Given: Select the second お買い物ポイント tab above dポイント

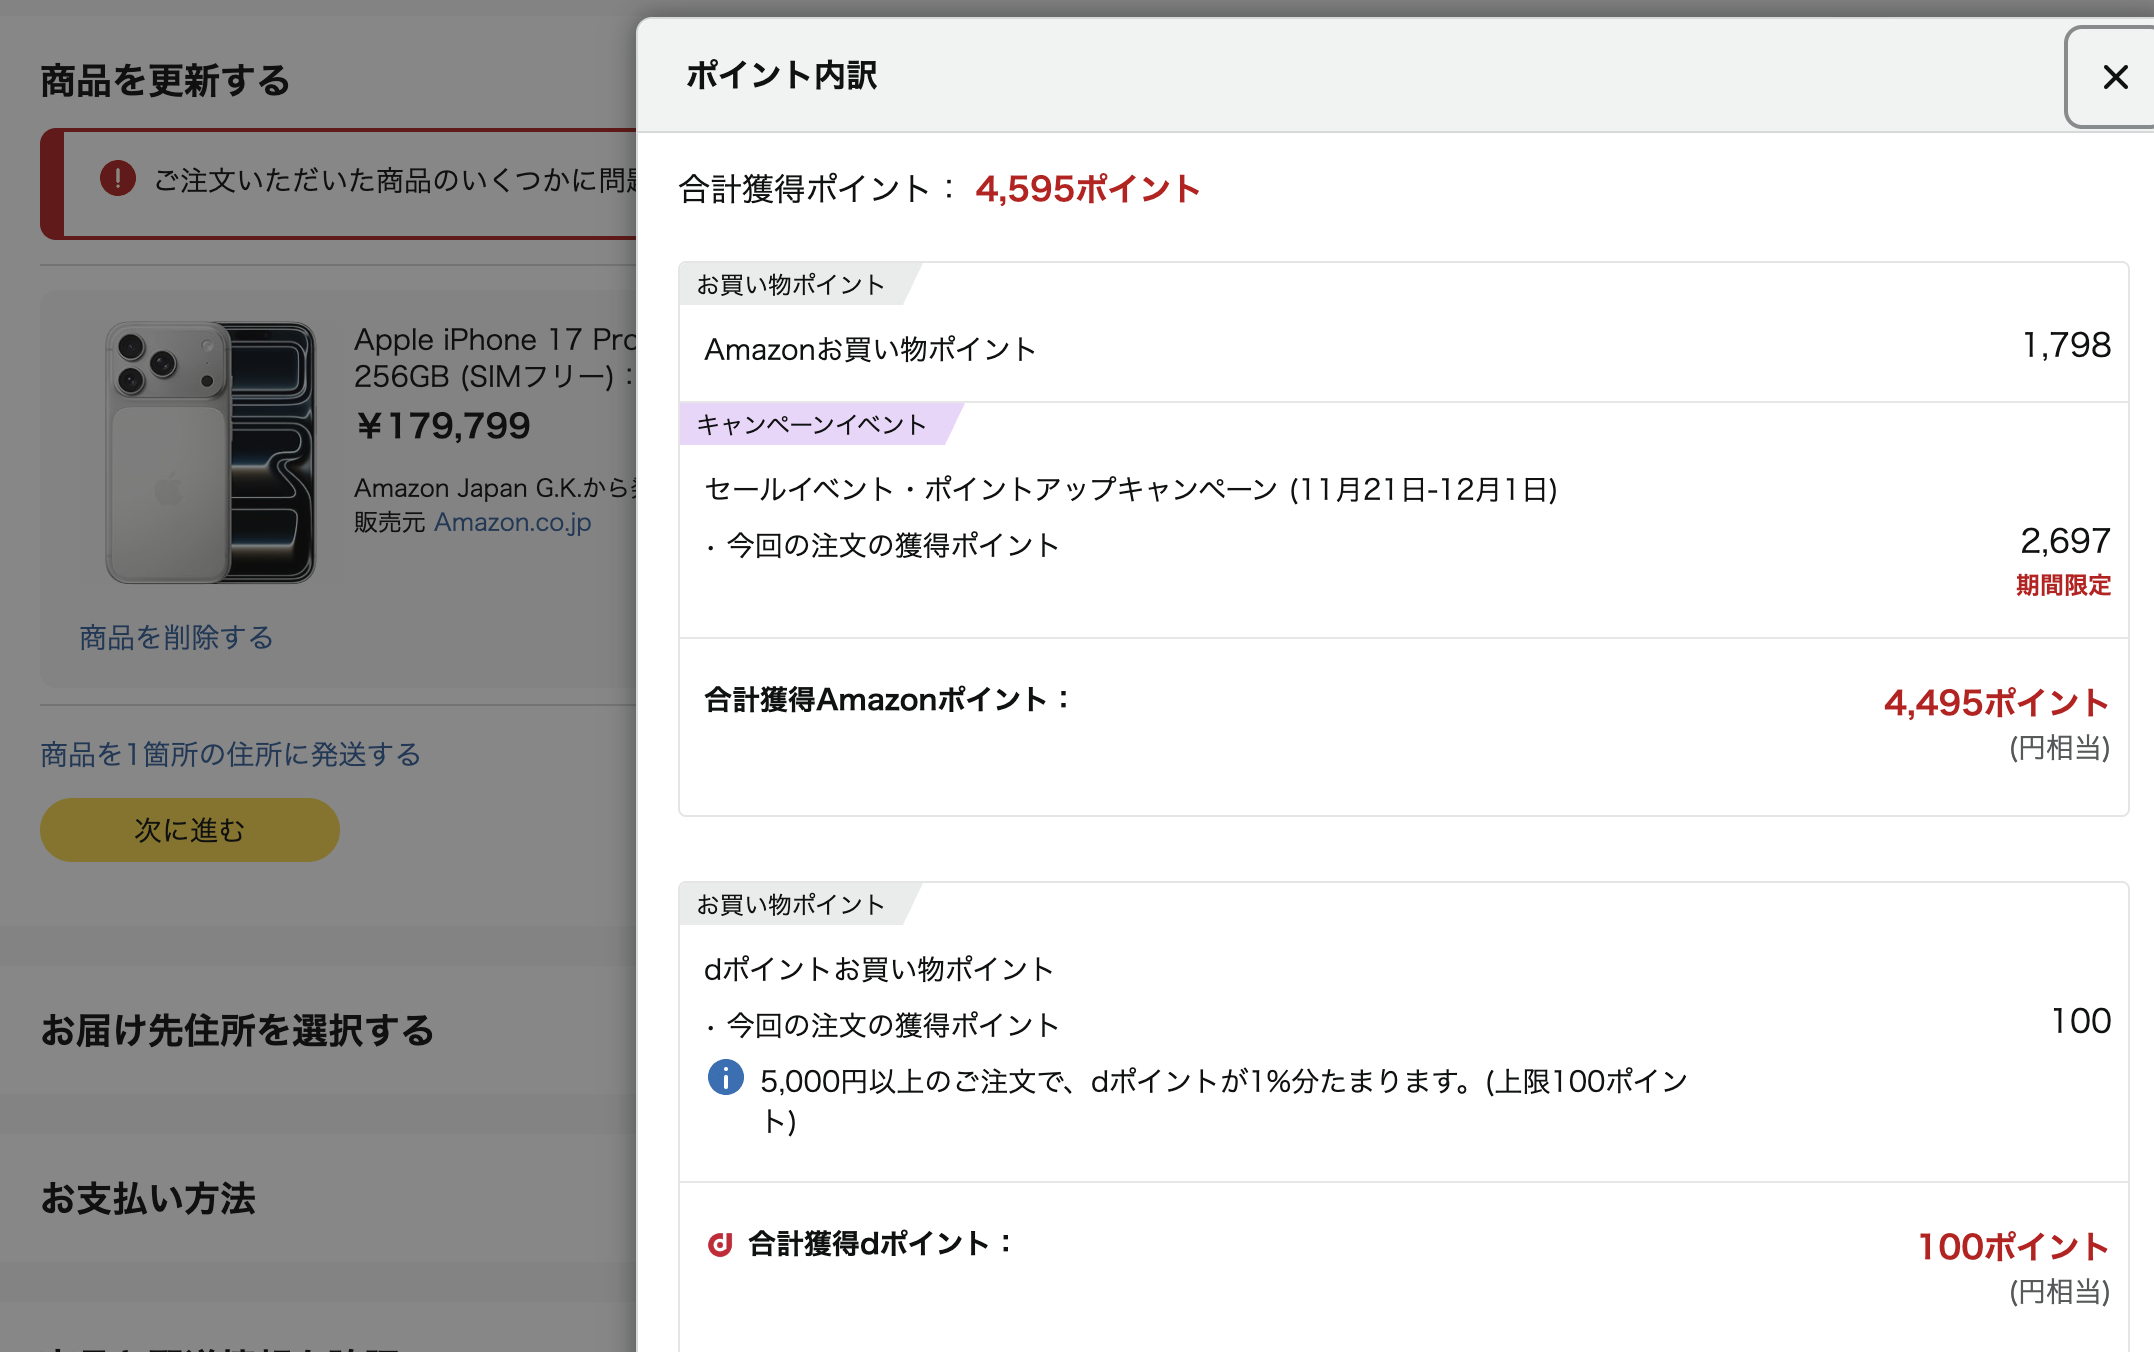Looking at the screenshot, I should [790, 905].
